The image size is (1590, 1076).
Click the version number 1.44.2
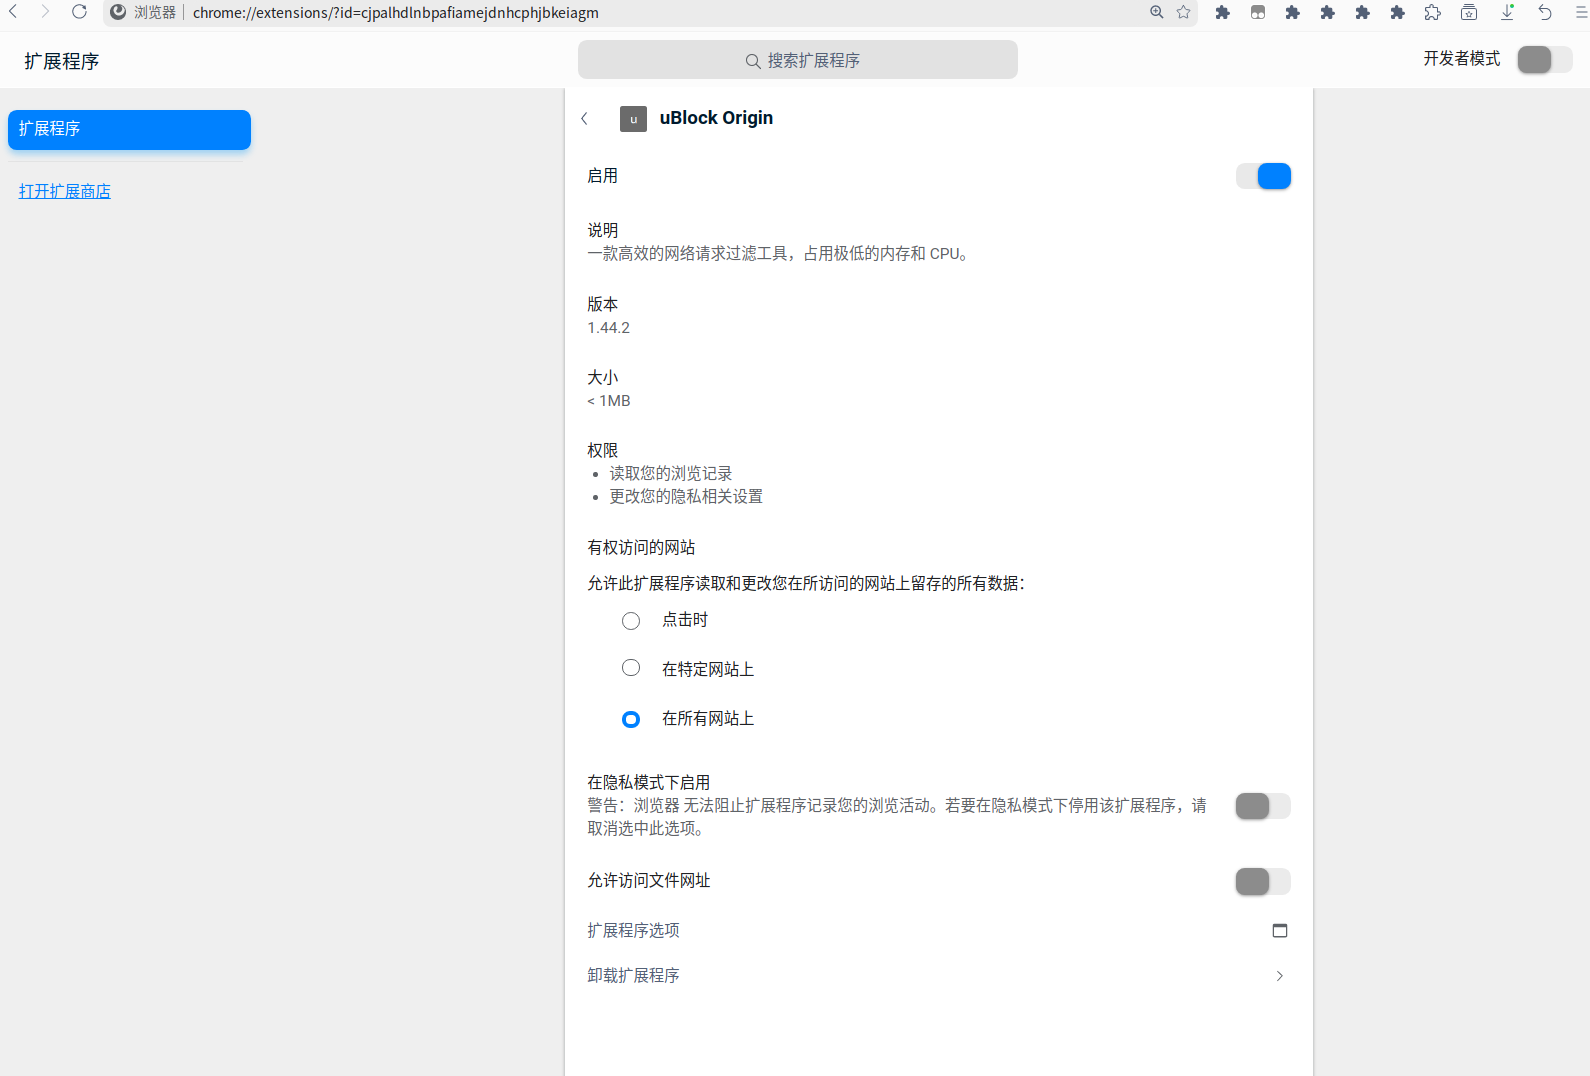pyautogui.click(x=609, y=328)
